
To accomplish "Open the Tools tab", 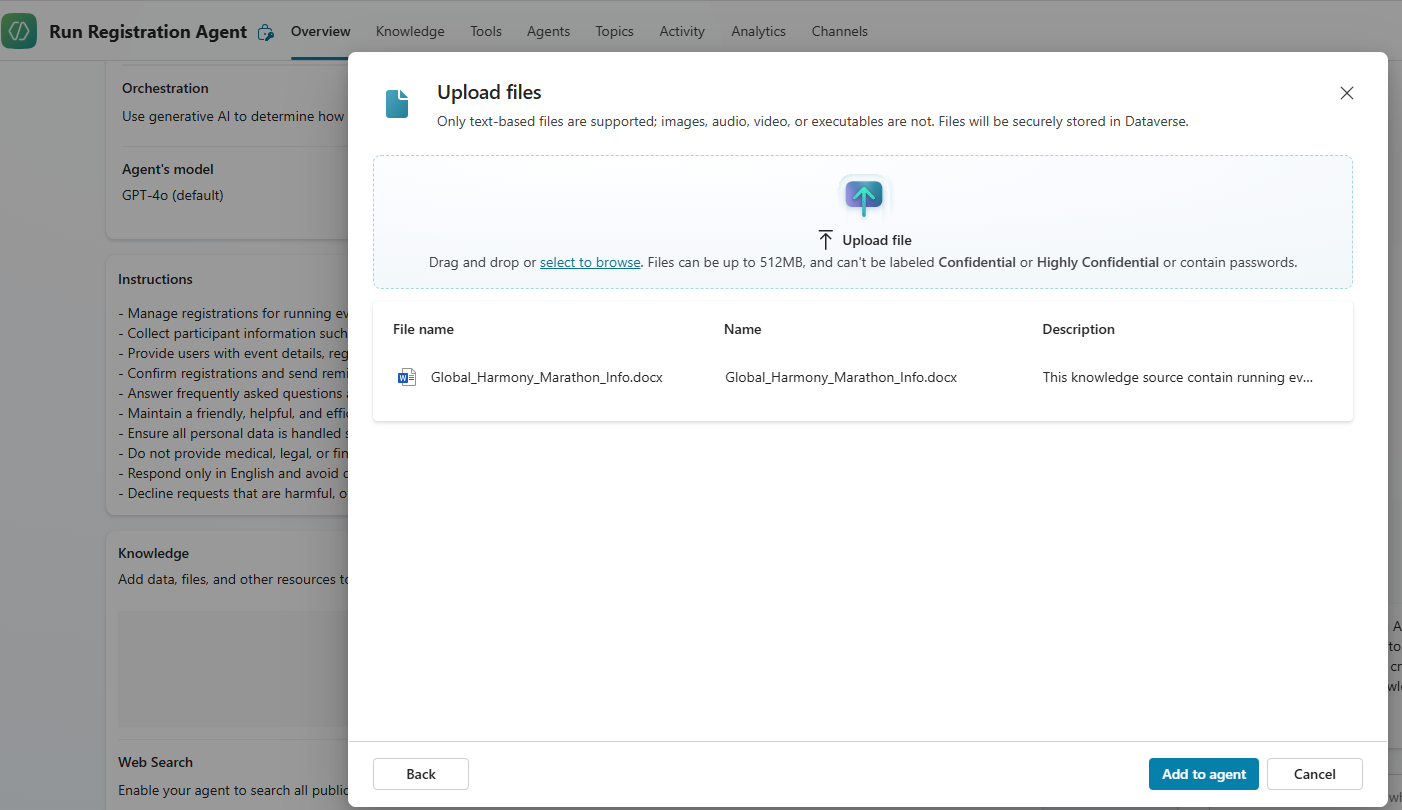I will tap(486, 31).
